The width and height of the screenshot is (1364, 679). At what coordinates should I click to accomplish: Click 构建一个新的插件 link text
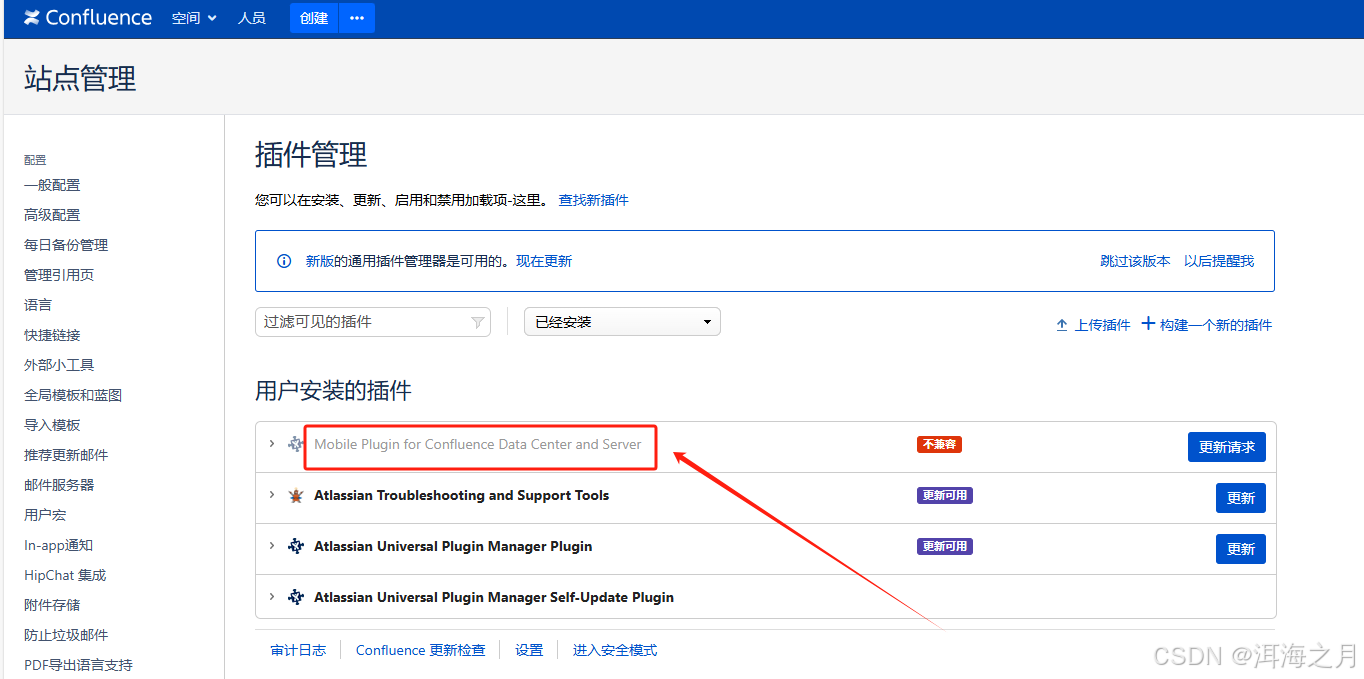tap(1216, 325)
